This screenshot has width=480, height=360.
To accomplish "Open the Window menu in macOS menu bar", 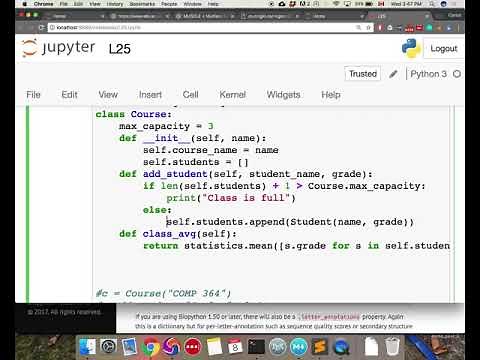I will pyautogui.click(x=192, y=4).
